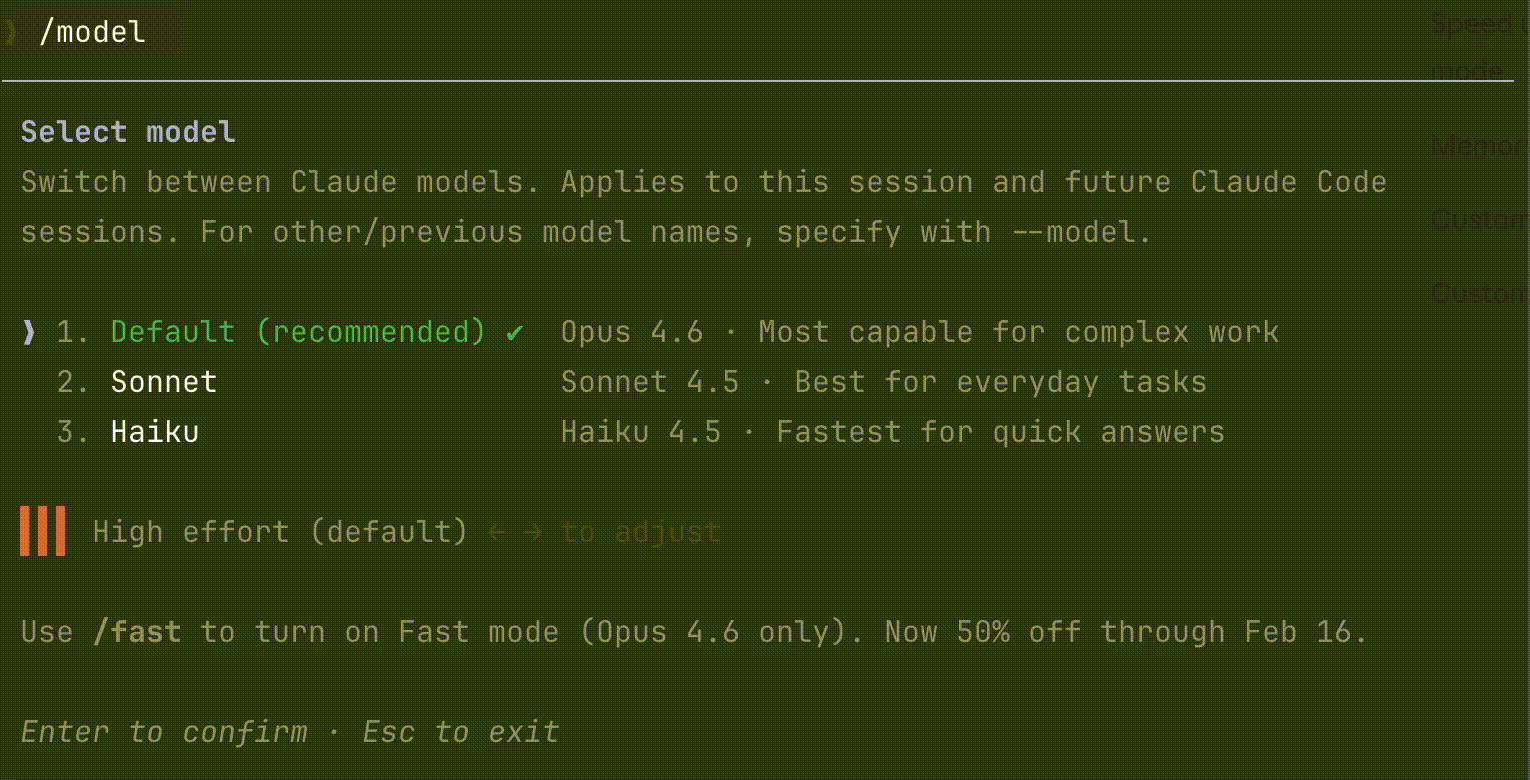Click the Esc to exit hint
Screen dimensions: 1530x780
click(460, 732)
